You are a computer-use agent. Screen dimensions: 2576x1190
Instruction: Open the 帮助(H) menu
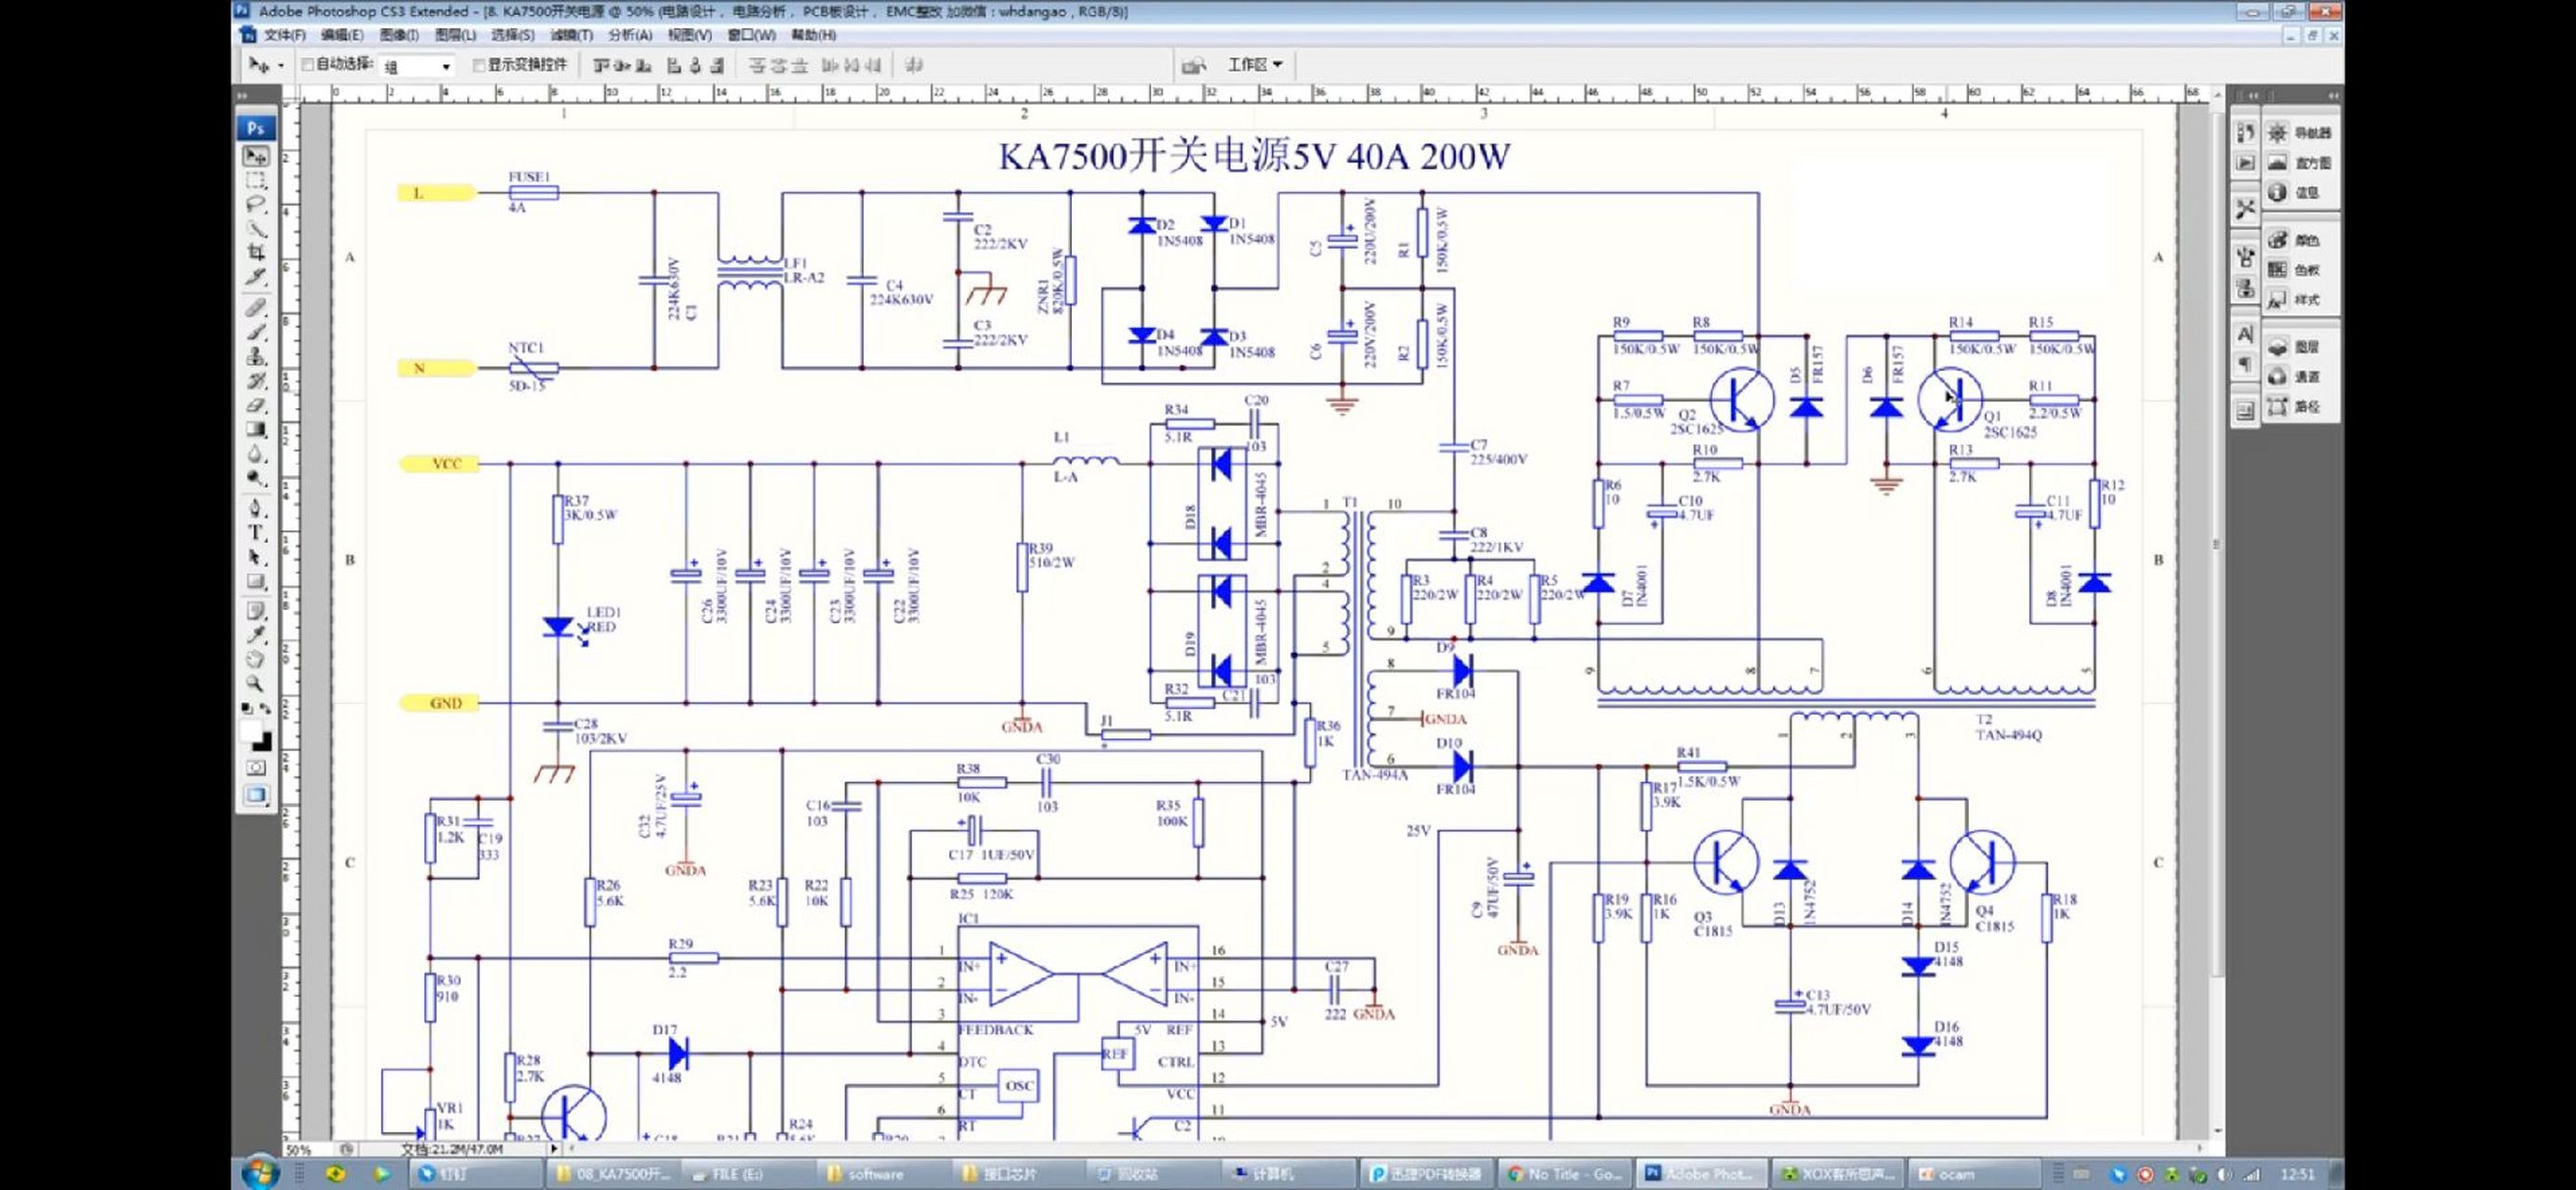813,35
